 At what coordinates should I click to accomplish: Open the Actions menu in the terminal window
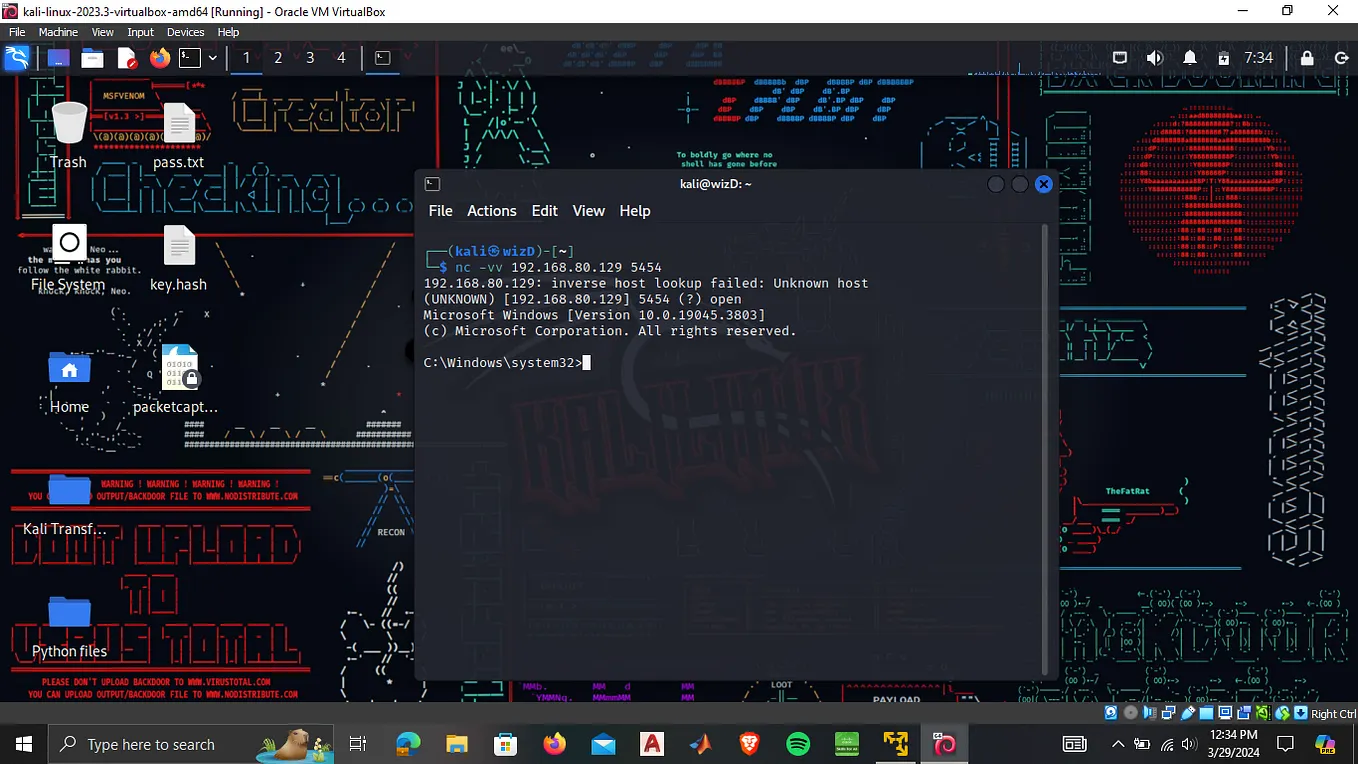coord(491,211)
